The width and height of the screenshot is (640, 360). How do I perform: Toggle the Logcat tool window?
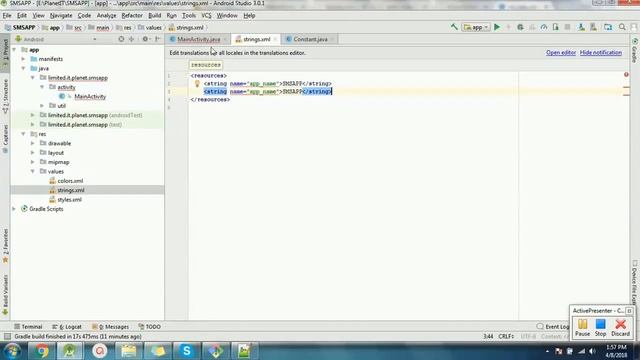point(67,327)
